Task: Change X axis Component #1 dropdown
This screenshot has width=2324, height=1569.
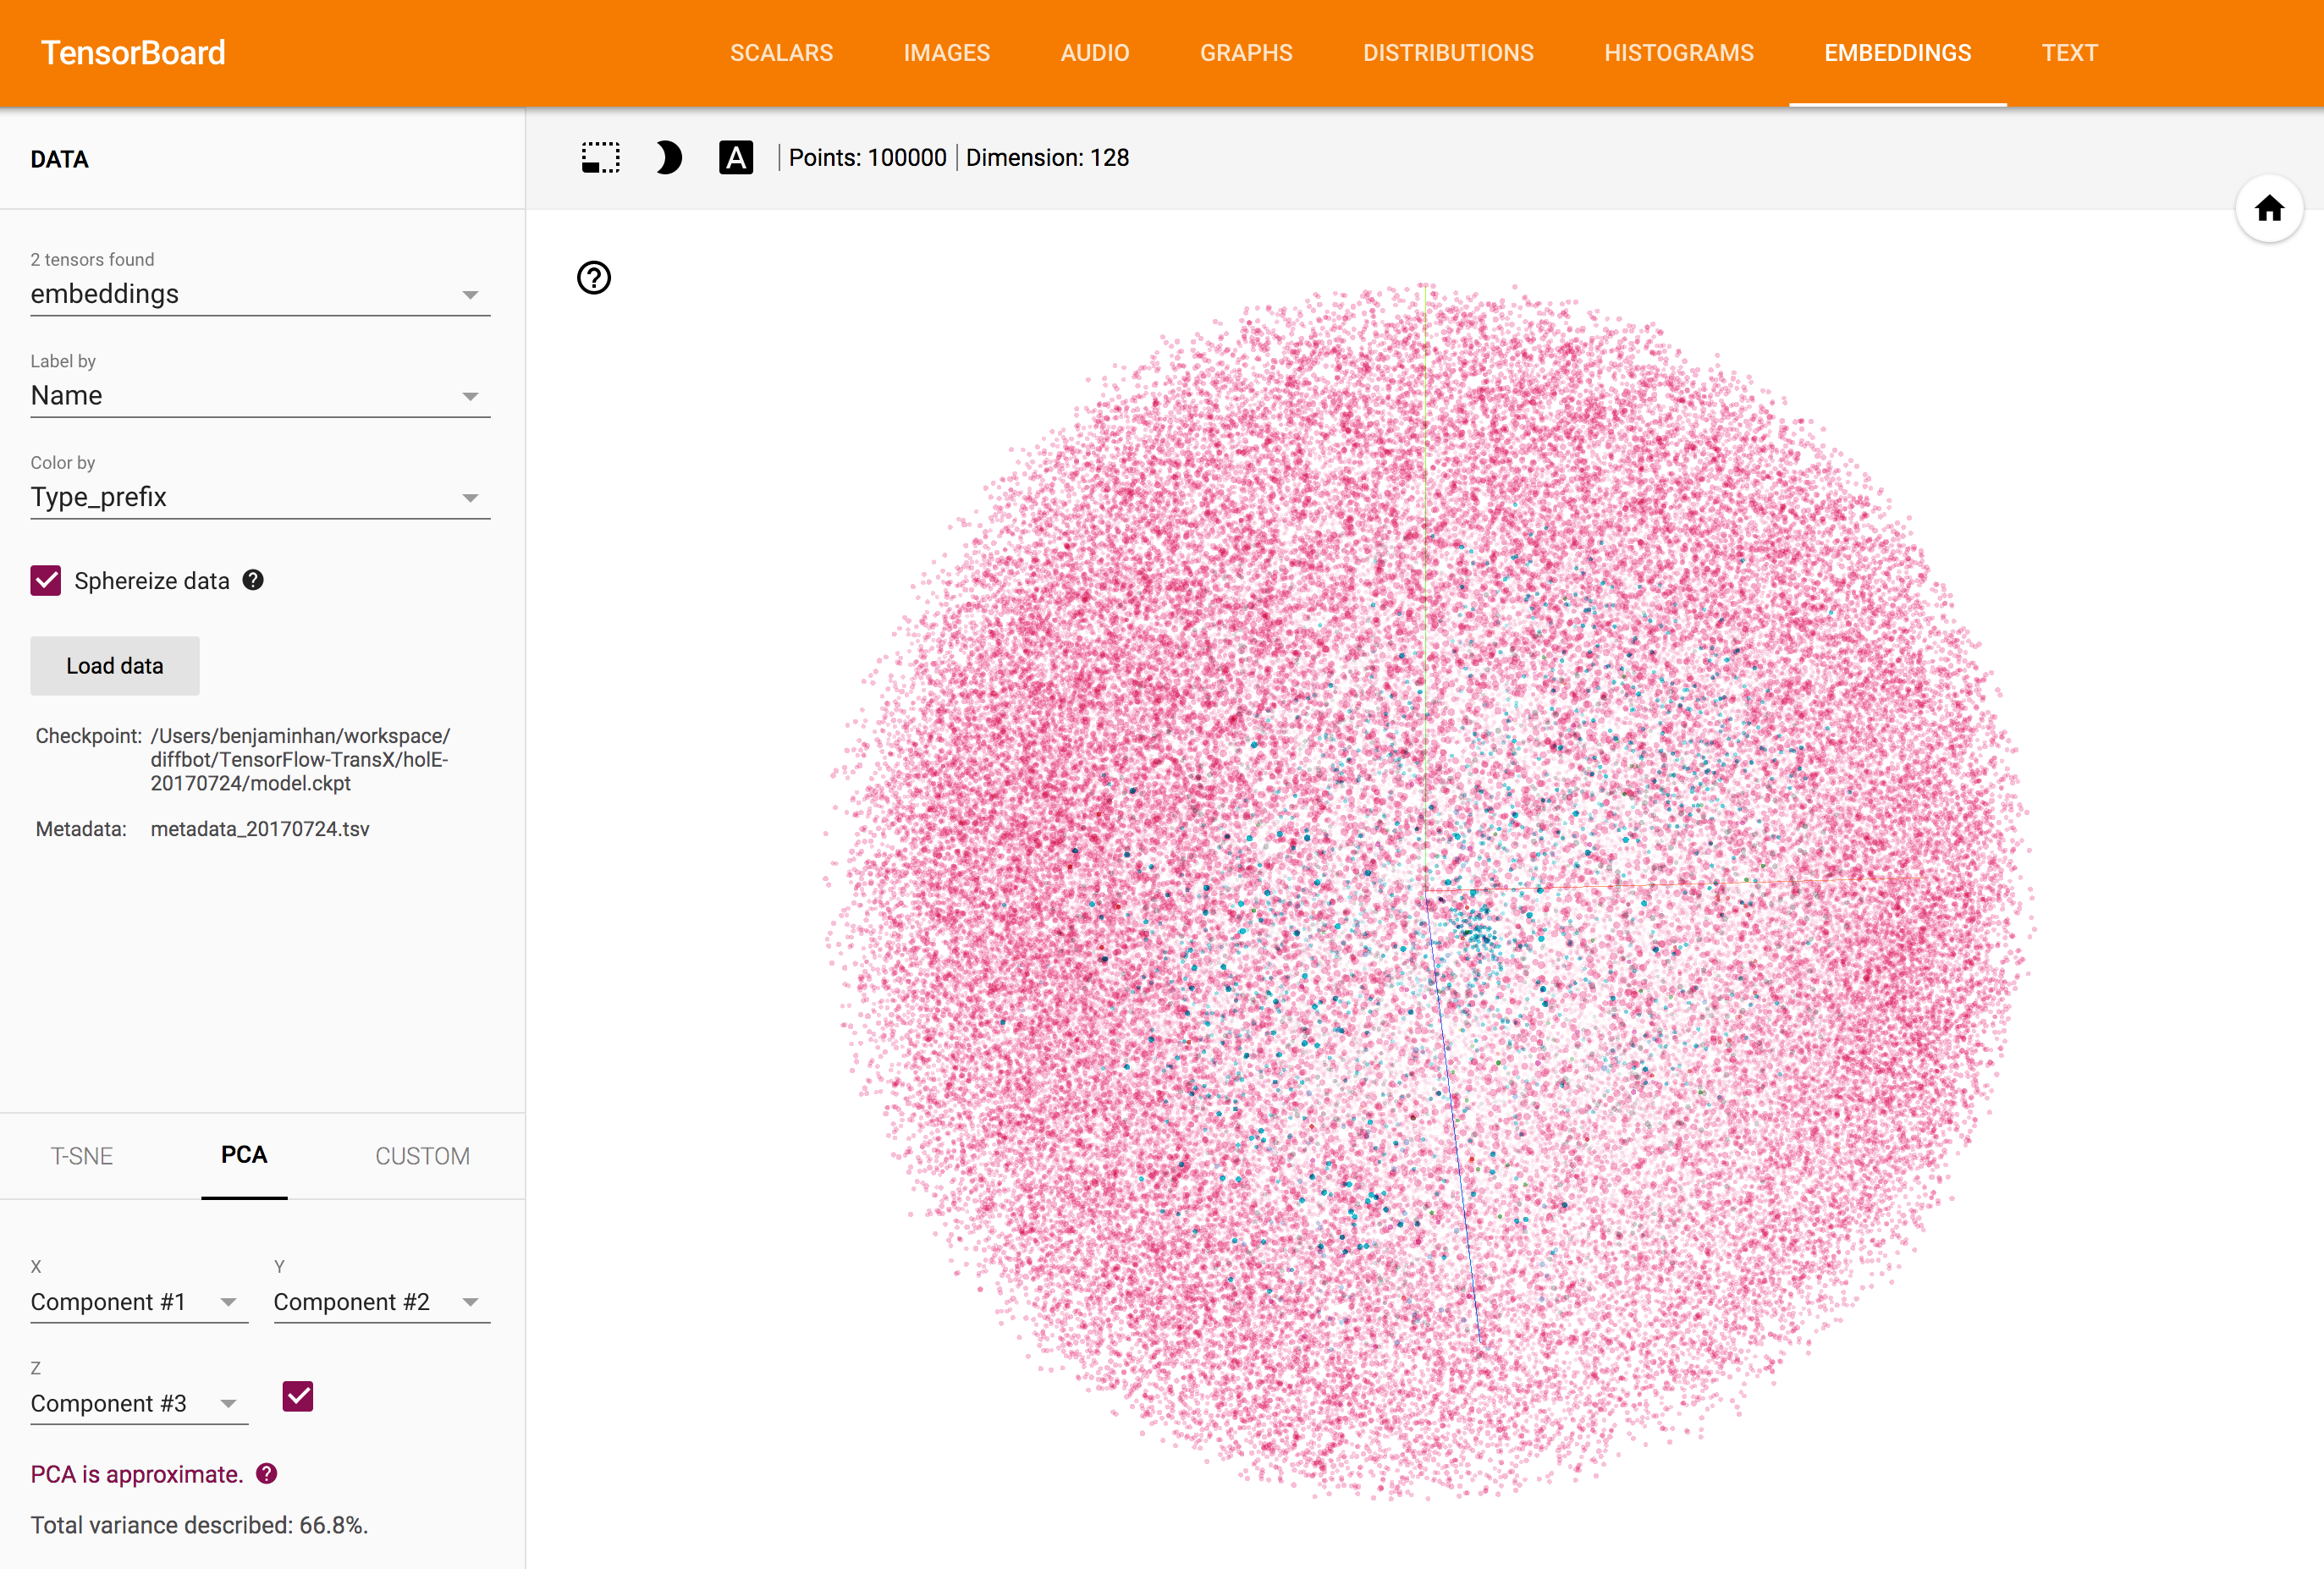Action: [139, 1302]
